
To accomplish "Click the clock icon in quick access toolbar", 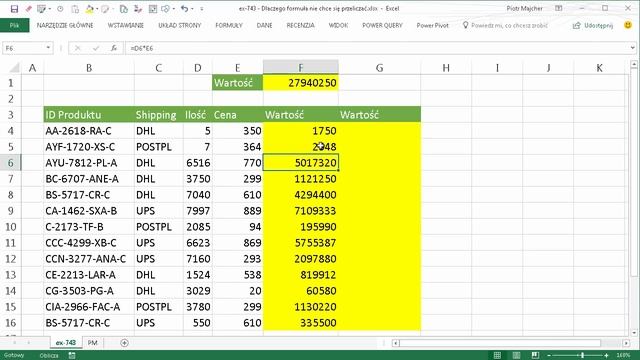I will 60,9.
